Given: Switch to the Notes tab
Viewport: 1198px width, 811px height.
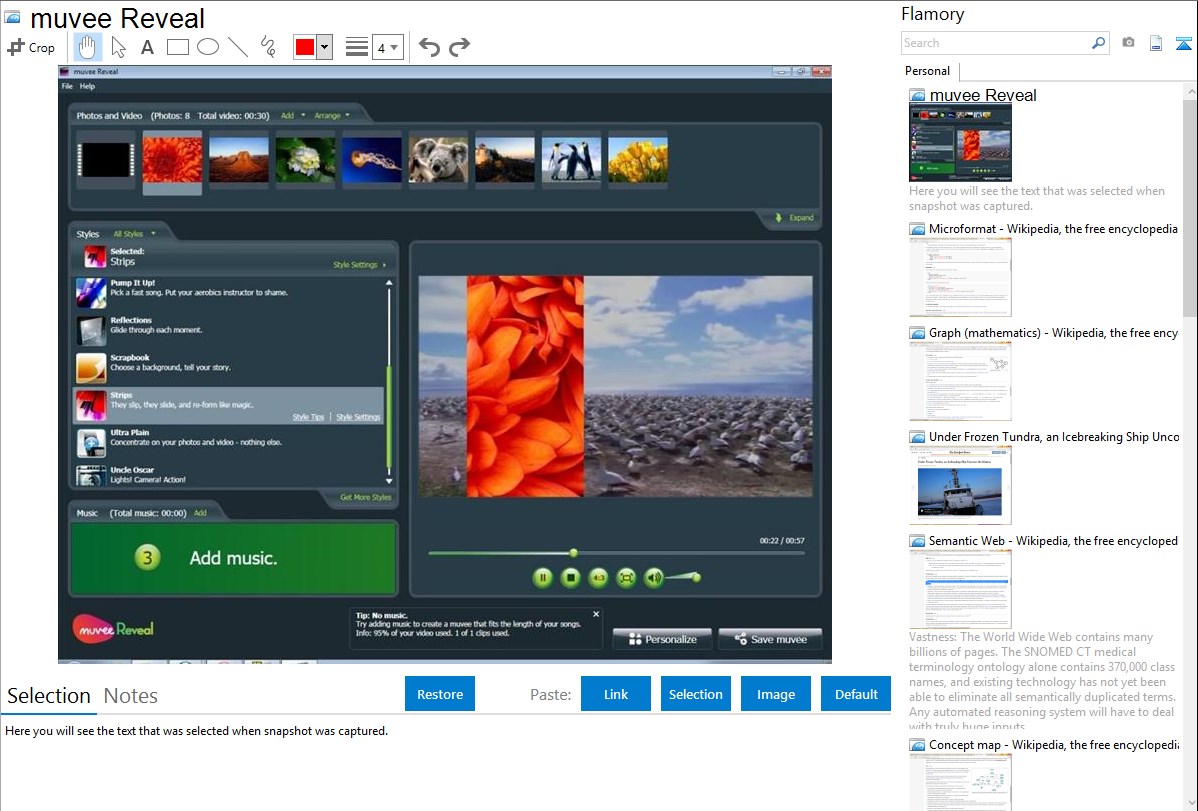Looking at the screenshot, I should point(130,696).
